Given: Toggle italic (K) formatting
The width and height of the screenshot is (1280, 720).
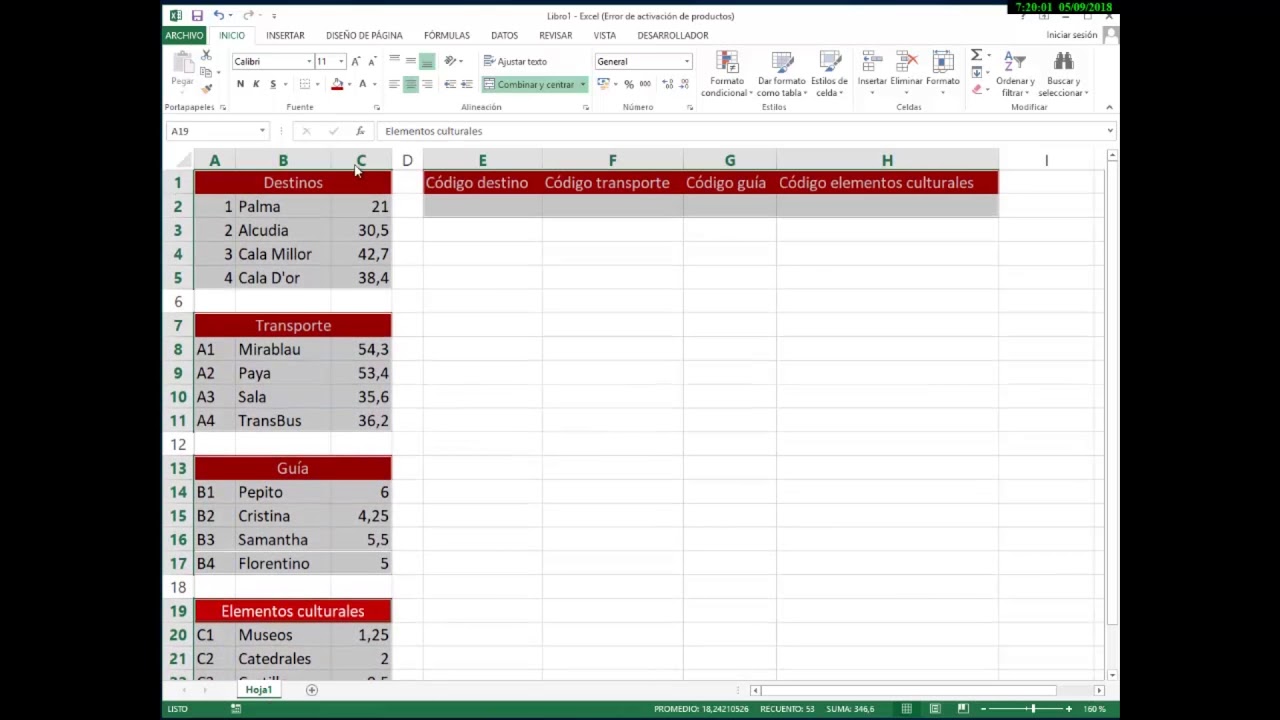Looking at the screenshot, I should 256,84.
